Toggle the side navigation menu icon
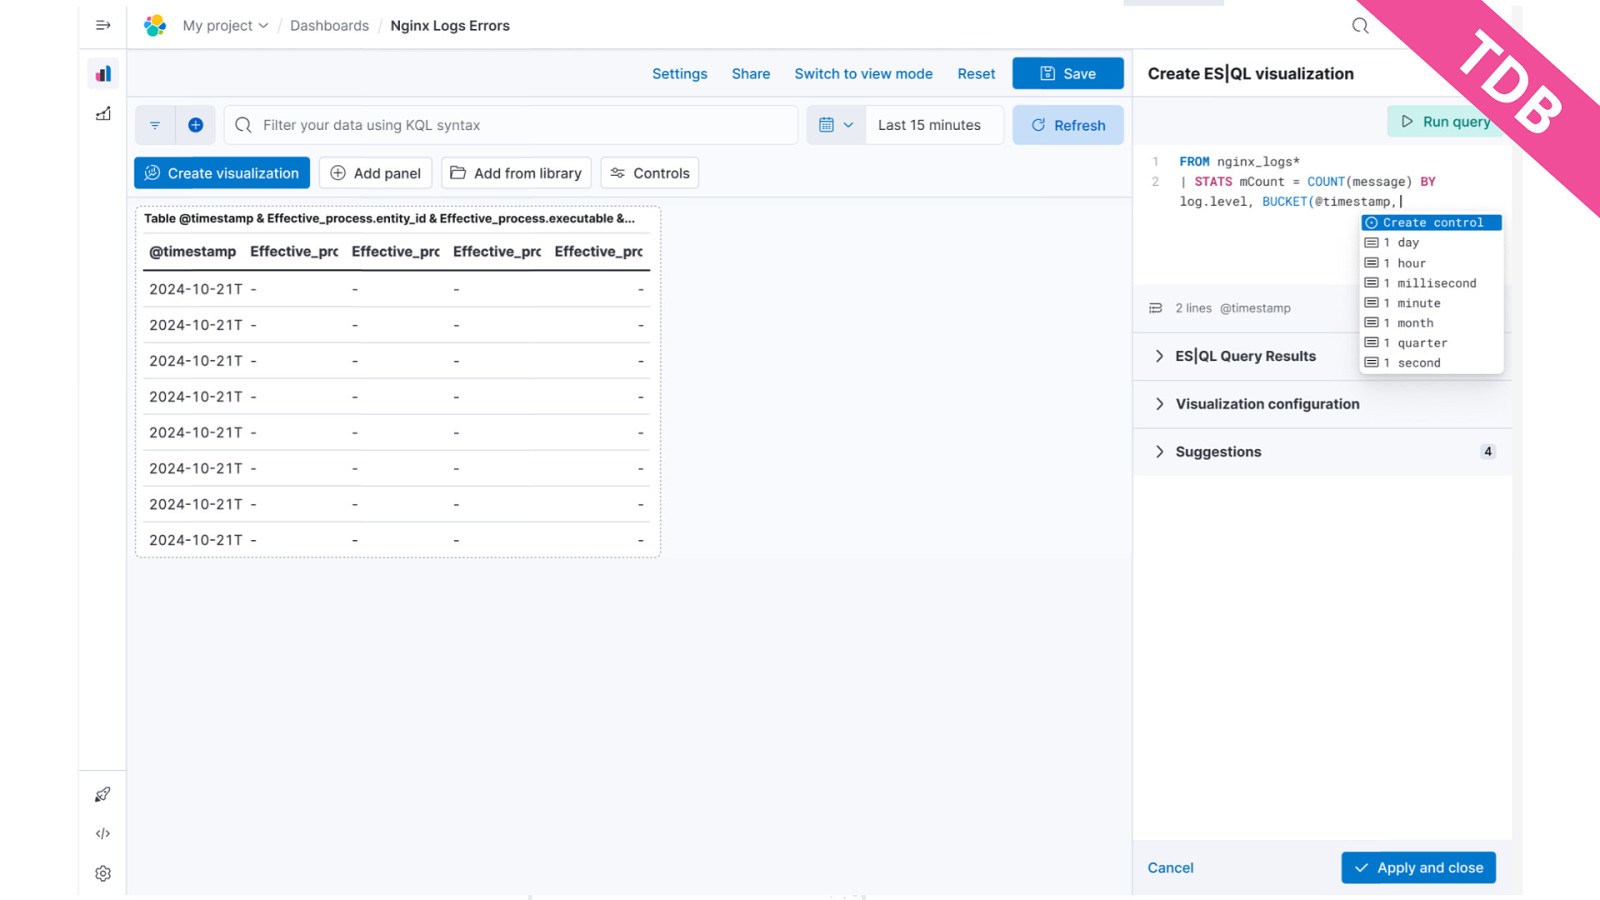This screenshot has width=1600, height=900. pos(103,25)
